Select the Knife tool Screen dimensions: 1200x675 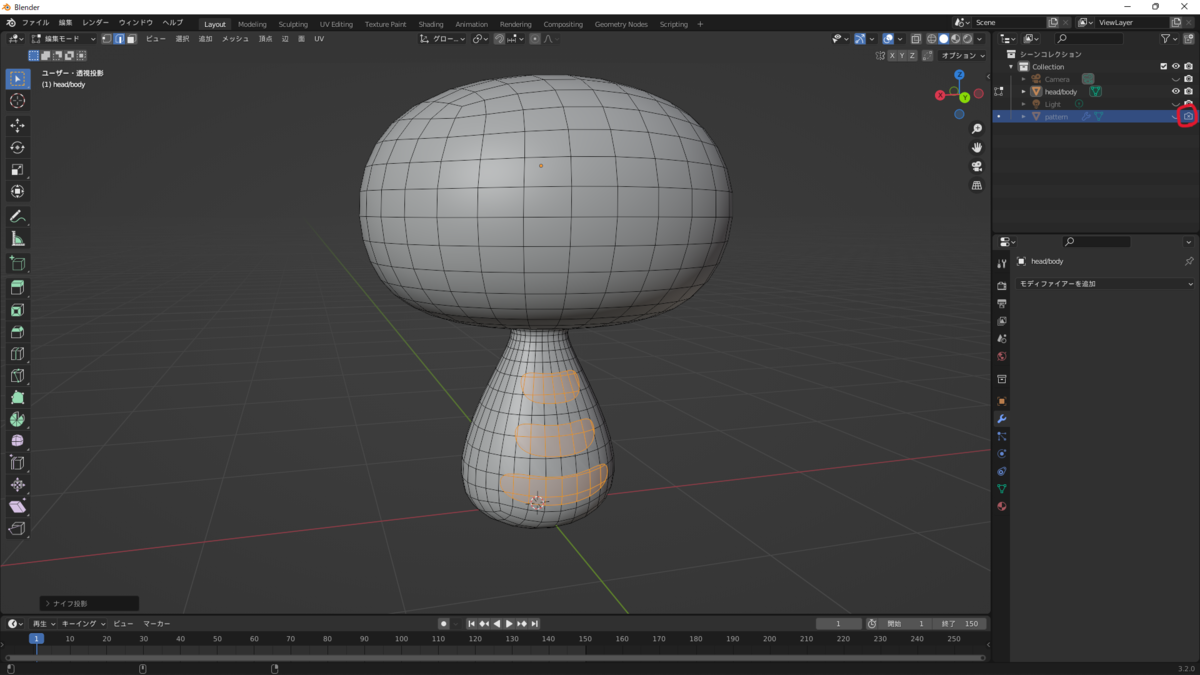(x=17, y=376)
